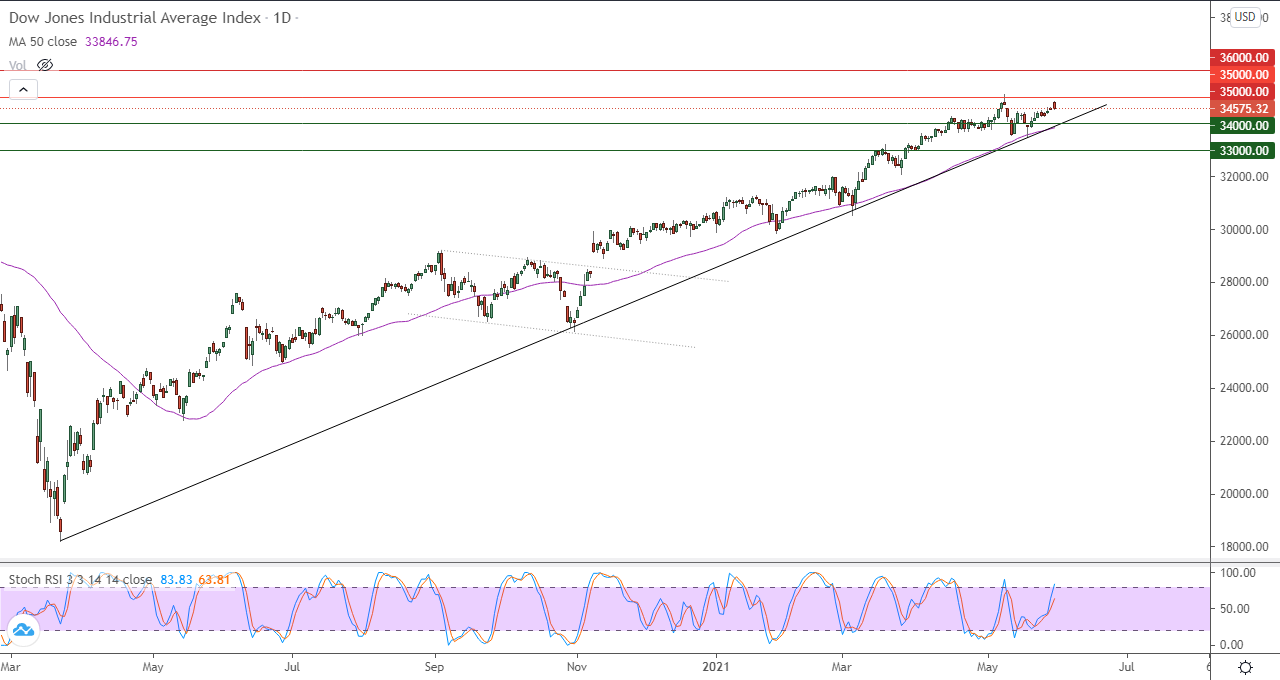Click the 2021 label on time axis
Image resolution: width=1280 pixels, height=680 pixels.
[717, 665]
